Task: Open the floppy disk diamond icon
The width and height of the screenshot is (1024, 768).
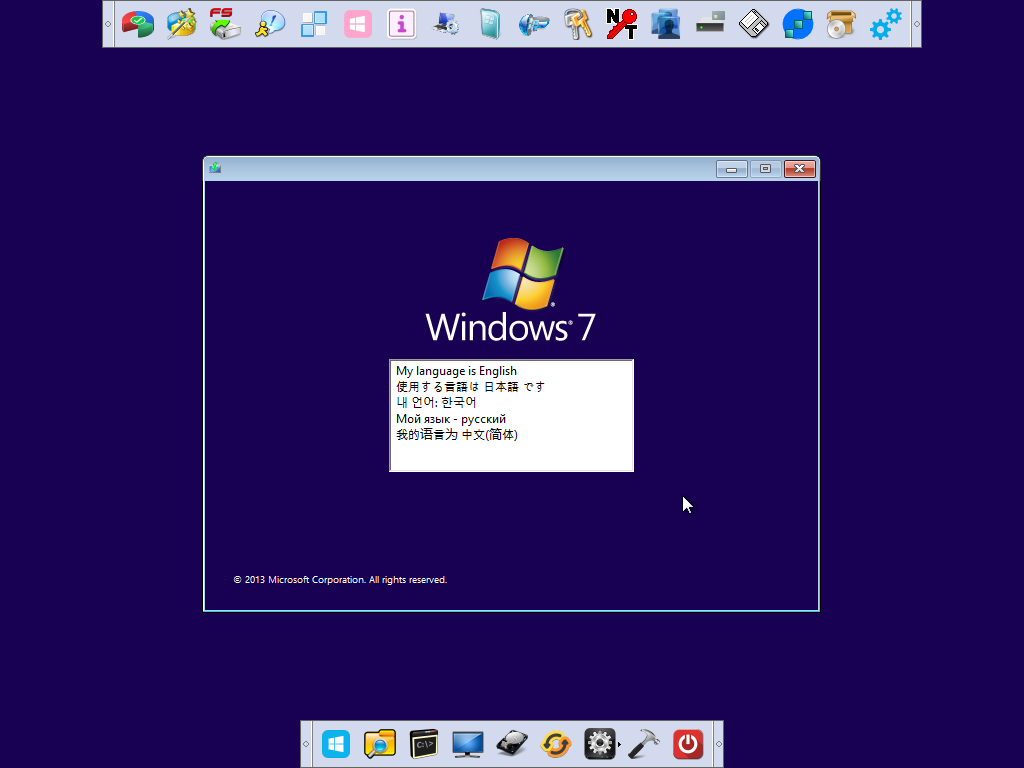Action: coord(754,24)
